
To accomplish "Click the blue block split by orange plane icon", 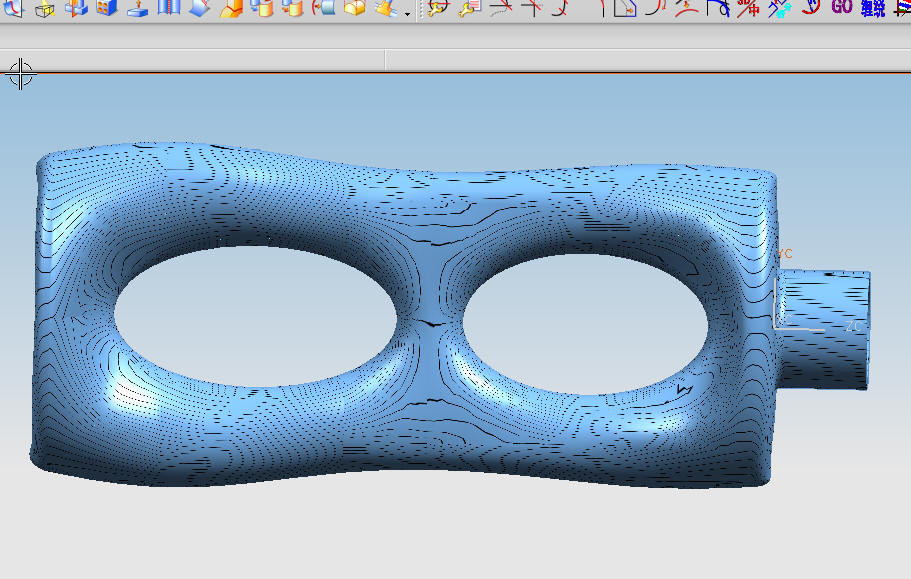I will coord(76,8).
